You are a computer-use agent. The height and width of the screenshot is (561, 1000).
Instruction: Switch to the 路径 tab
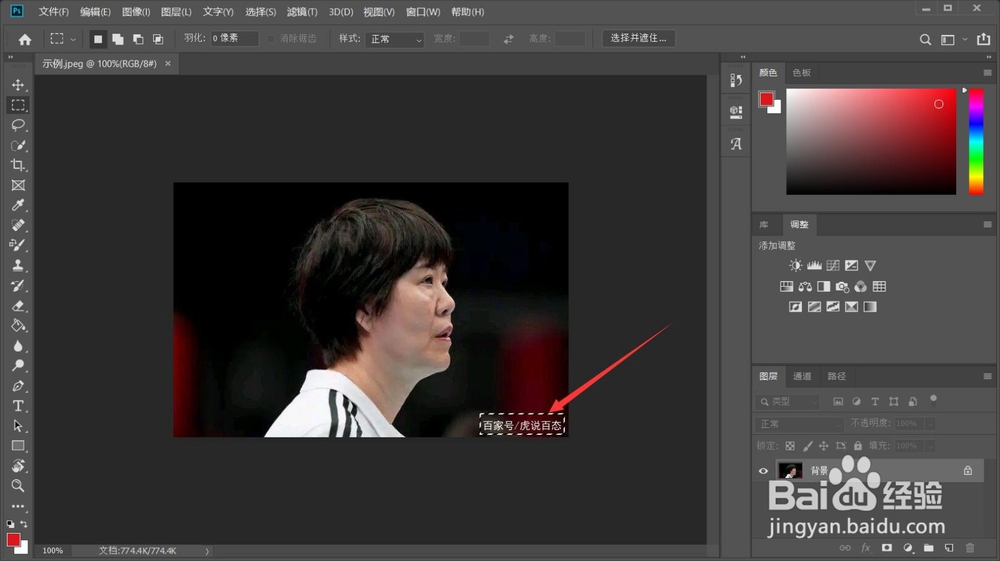(836, 376)
